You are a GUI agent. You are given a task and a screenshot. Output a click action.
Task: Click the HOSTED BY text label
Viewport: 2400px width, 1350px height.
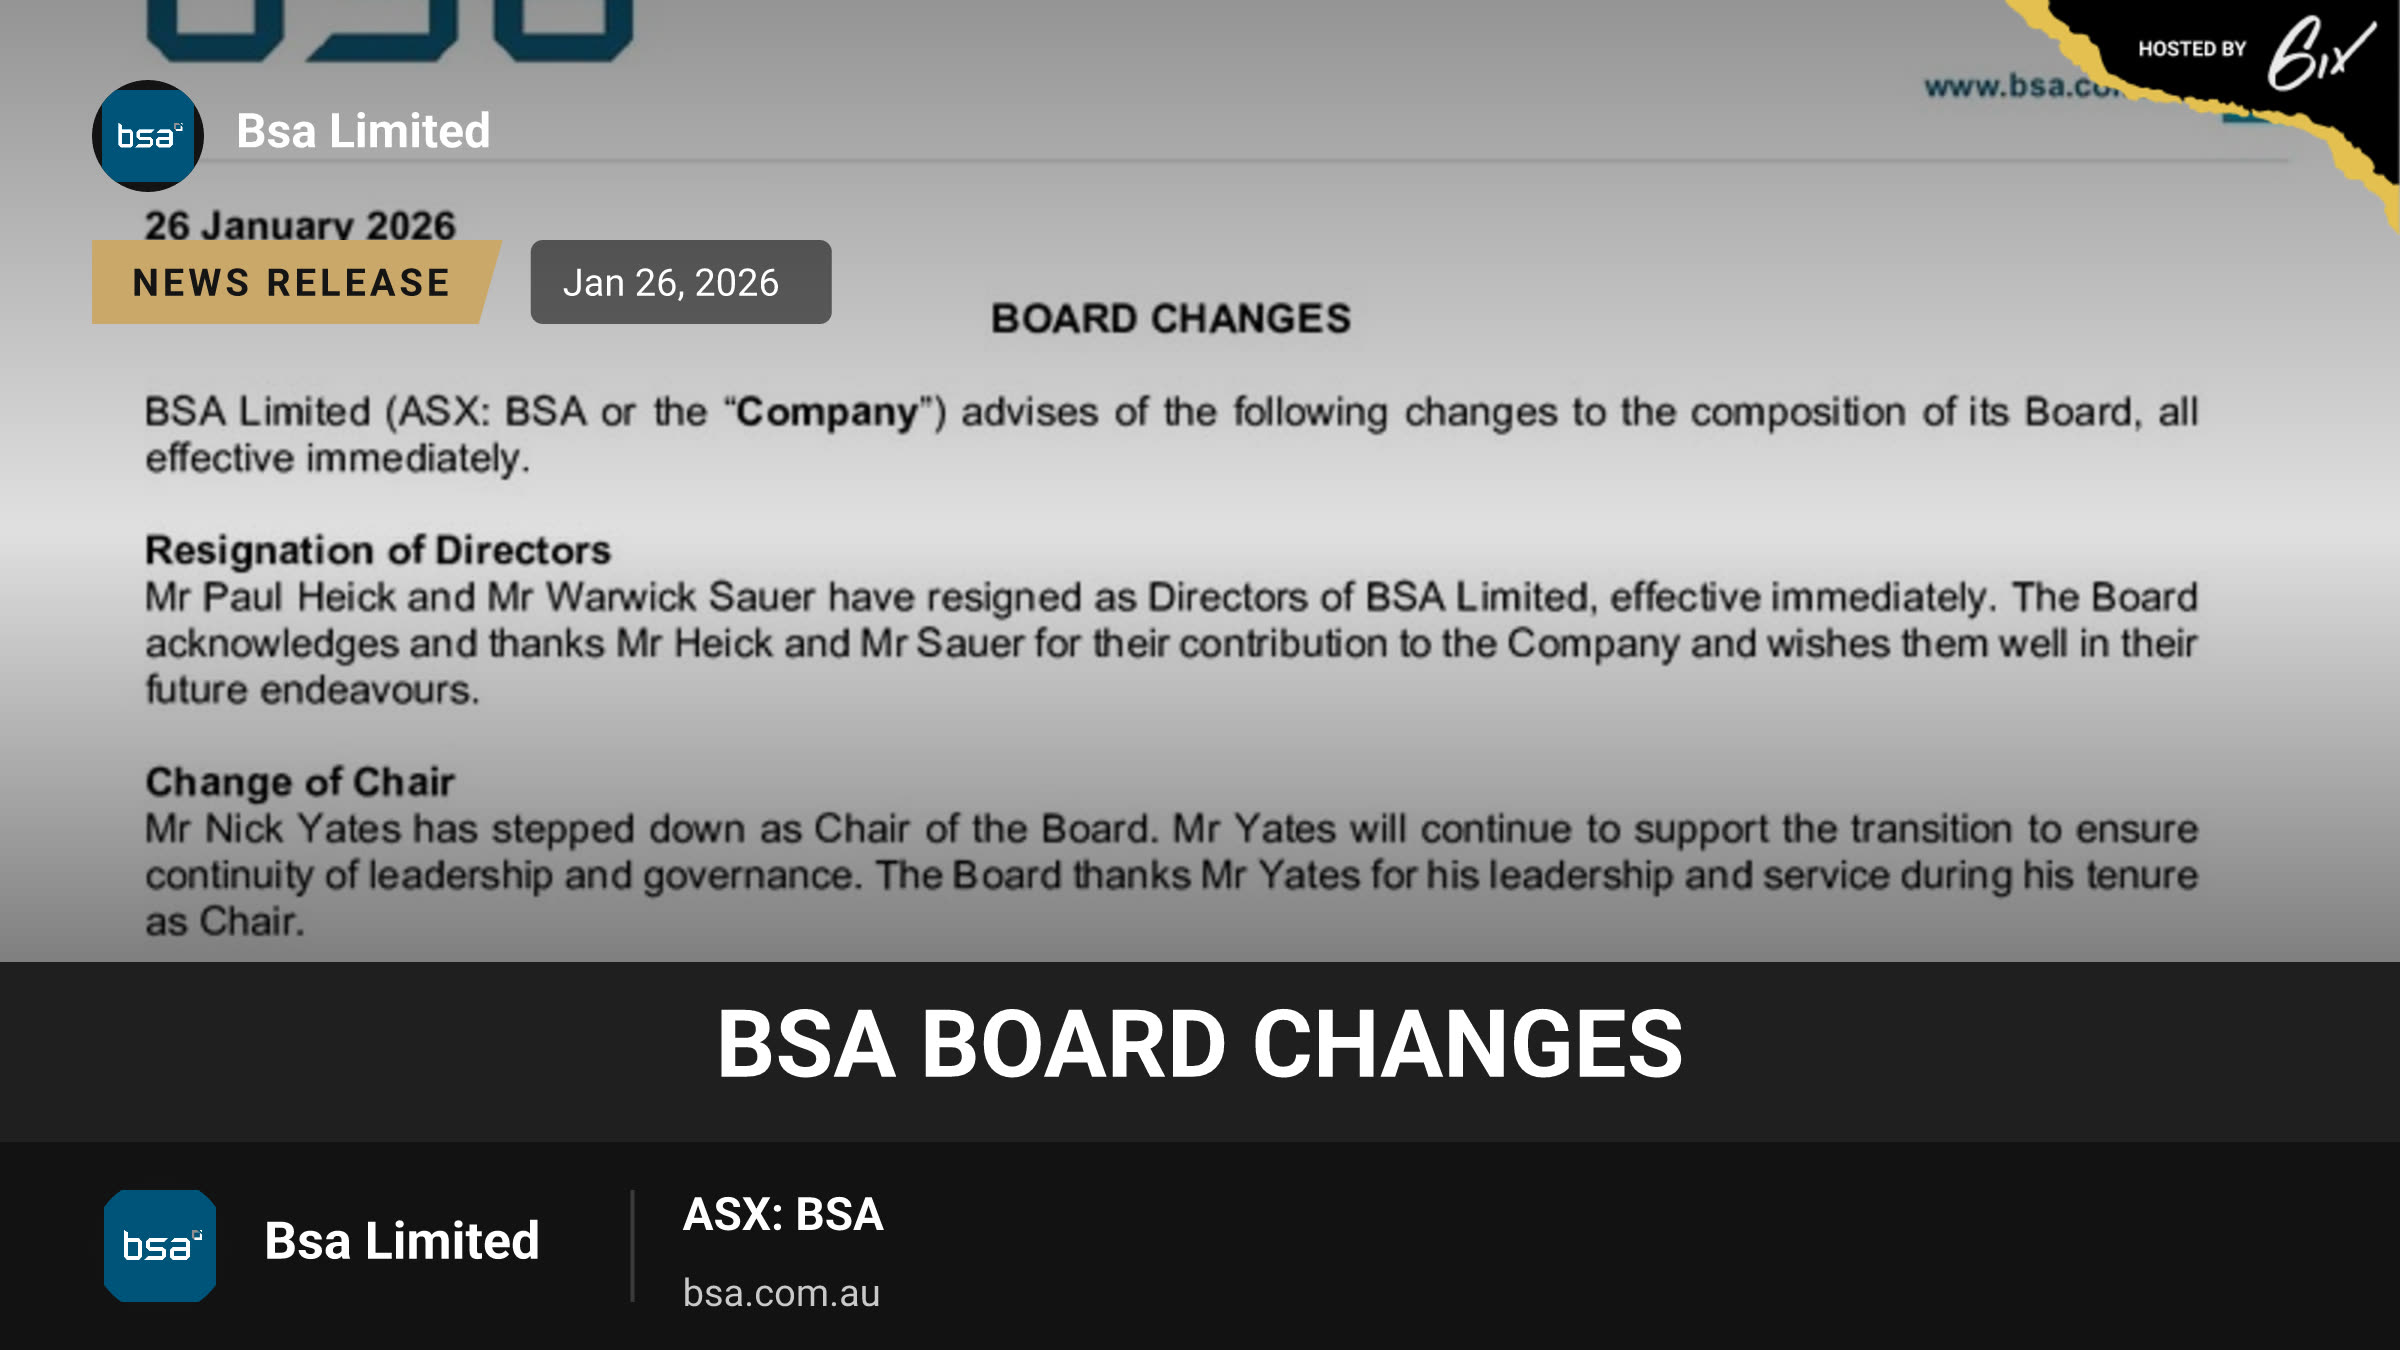coord(2192,49)
